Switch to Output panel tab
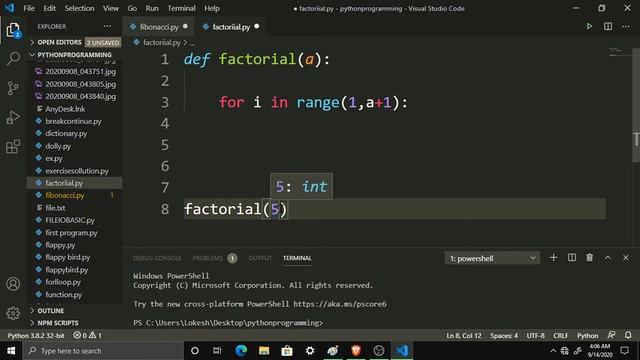This screenshot has width=640, height=360. (x=260, y=258)
